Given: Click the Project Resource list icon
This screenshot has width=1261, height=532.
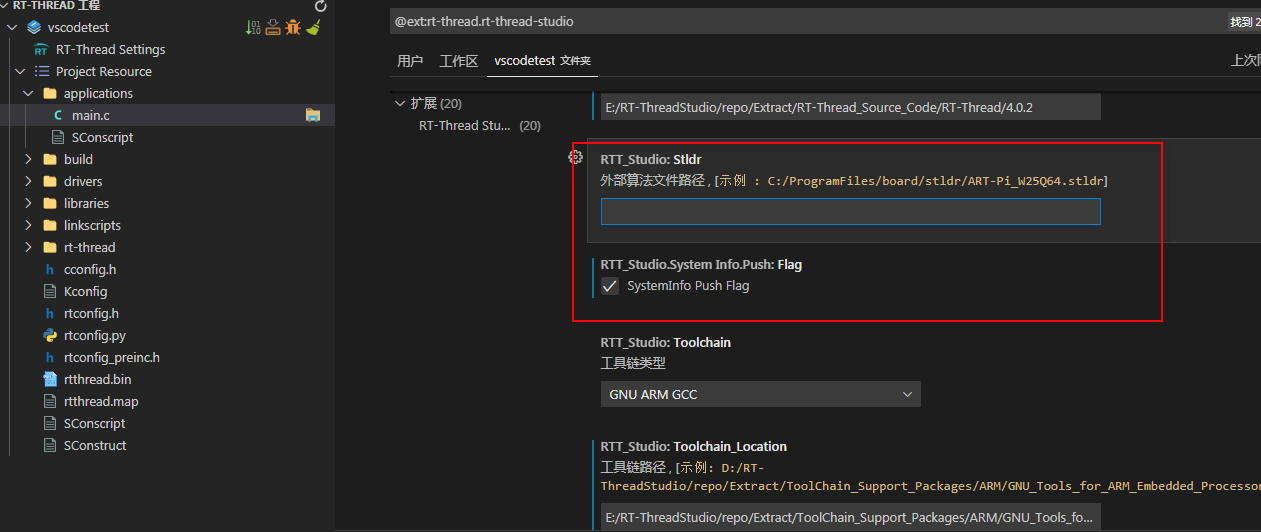Looking at the screenshot, I should pyautogui.click(x=42, y=72).
